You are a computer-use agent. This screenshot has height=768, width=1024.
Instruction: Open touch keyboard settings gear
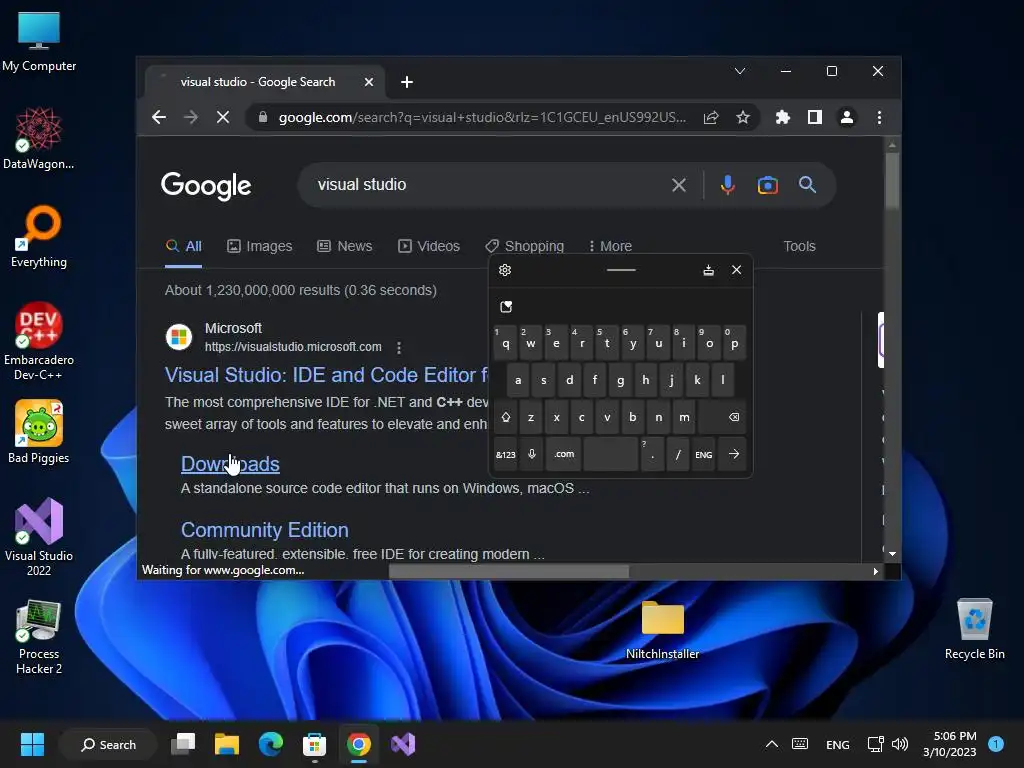505,270
